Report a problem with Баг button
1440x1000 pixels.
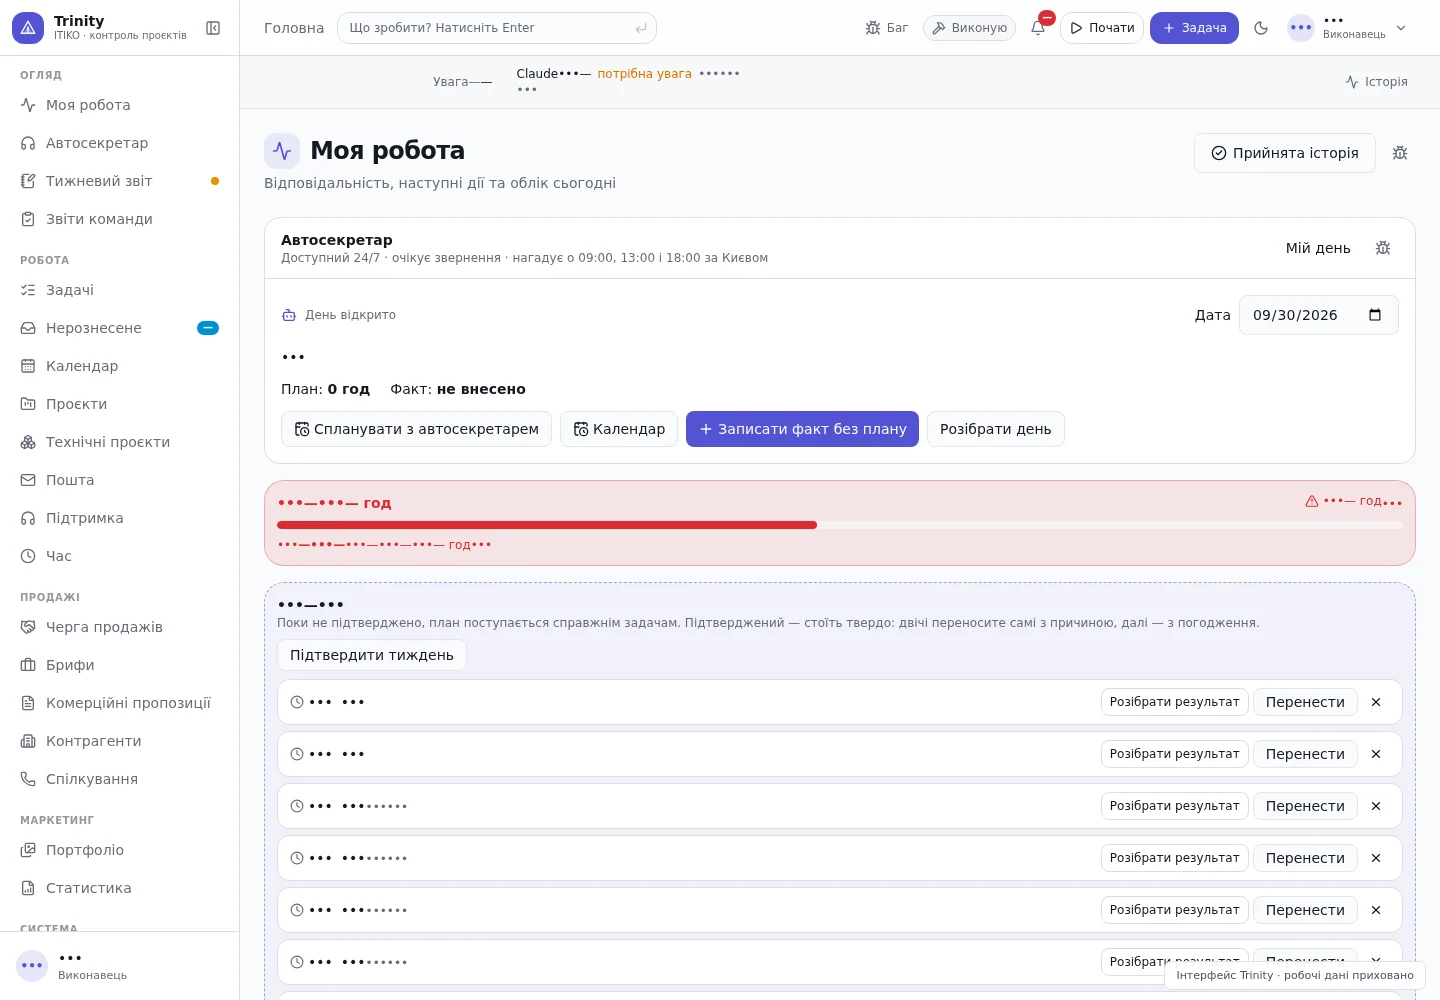(x=887, y=28)
